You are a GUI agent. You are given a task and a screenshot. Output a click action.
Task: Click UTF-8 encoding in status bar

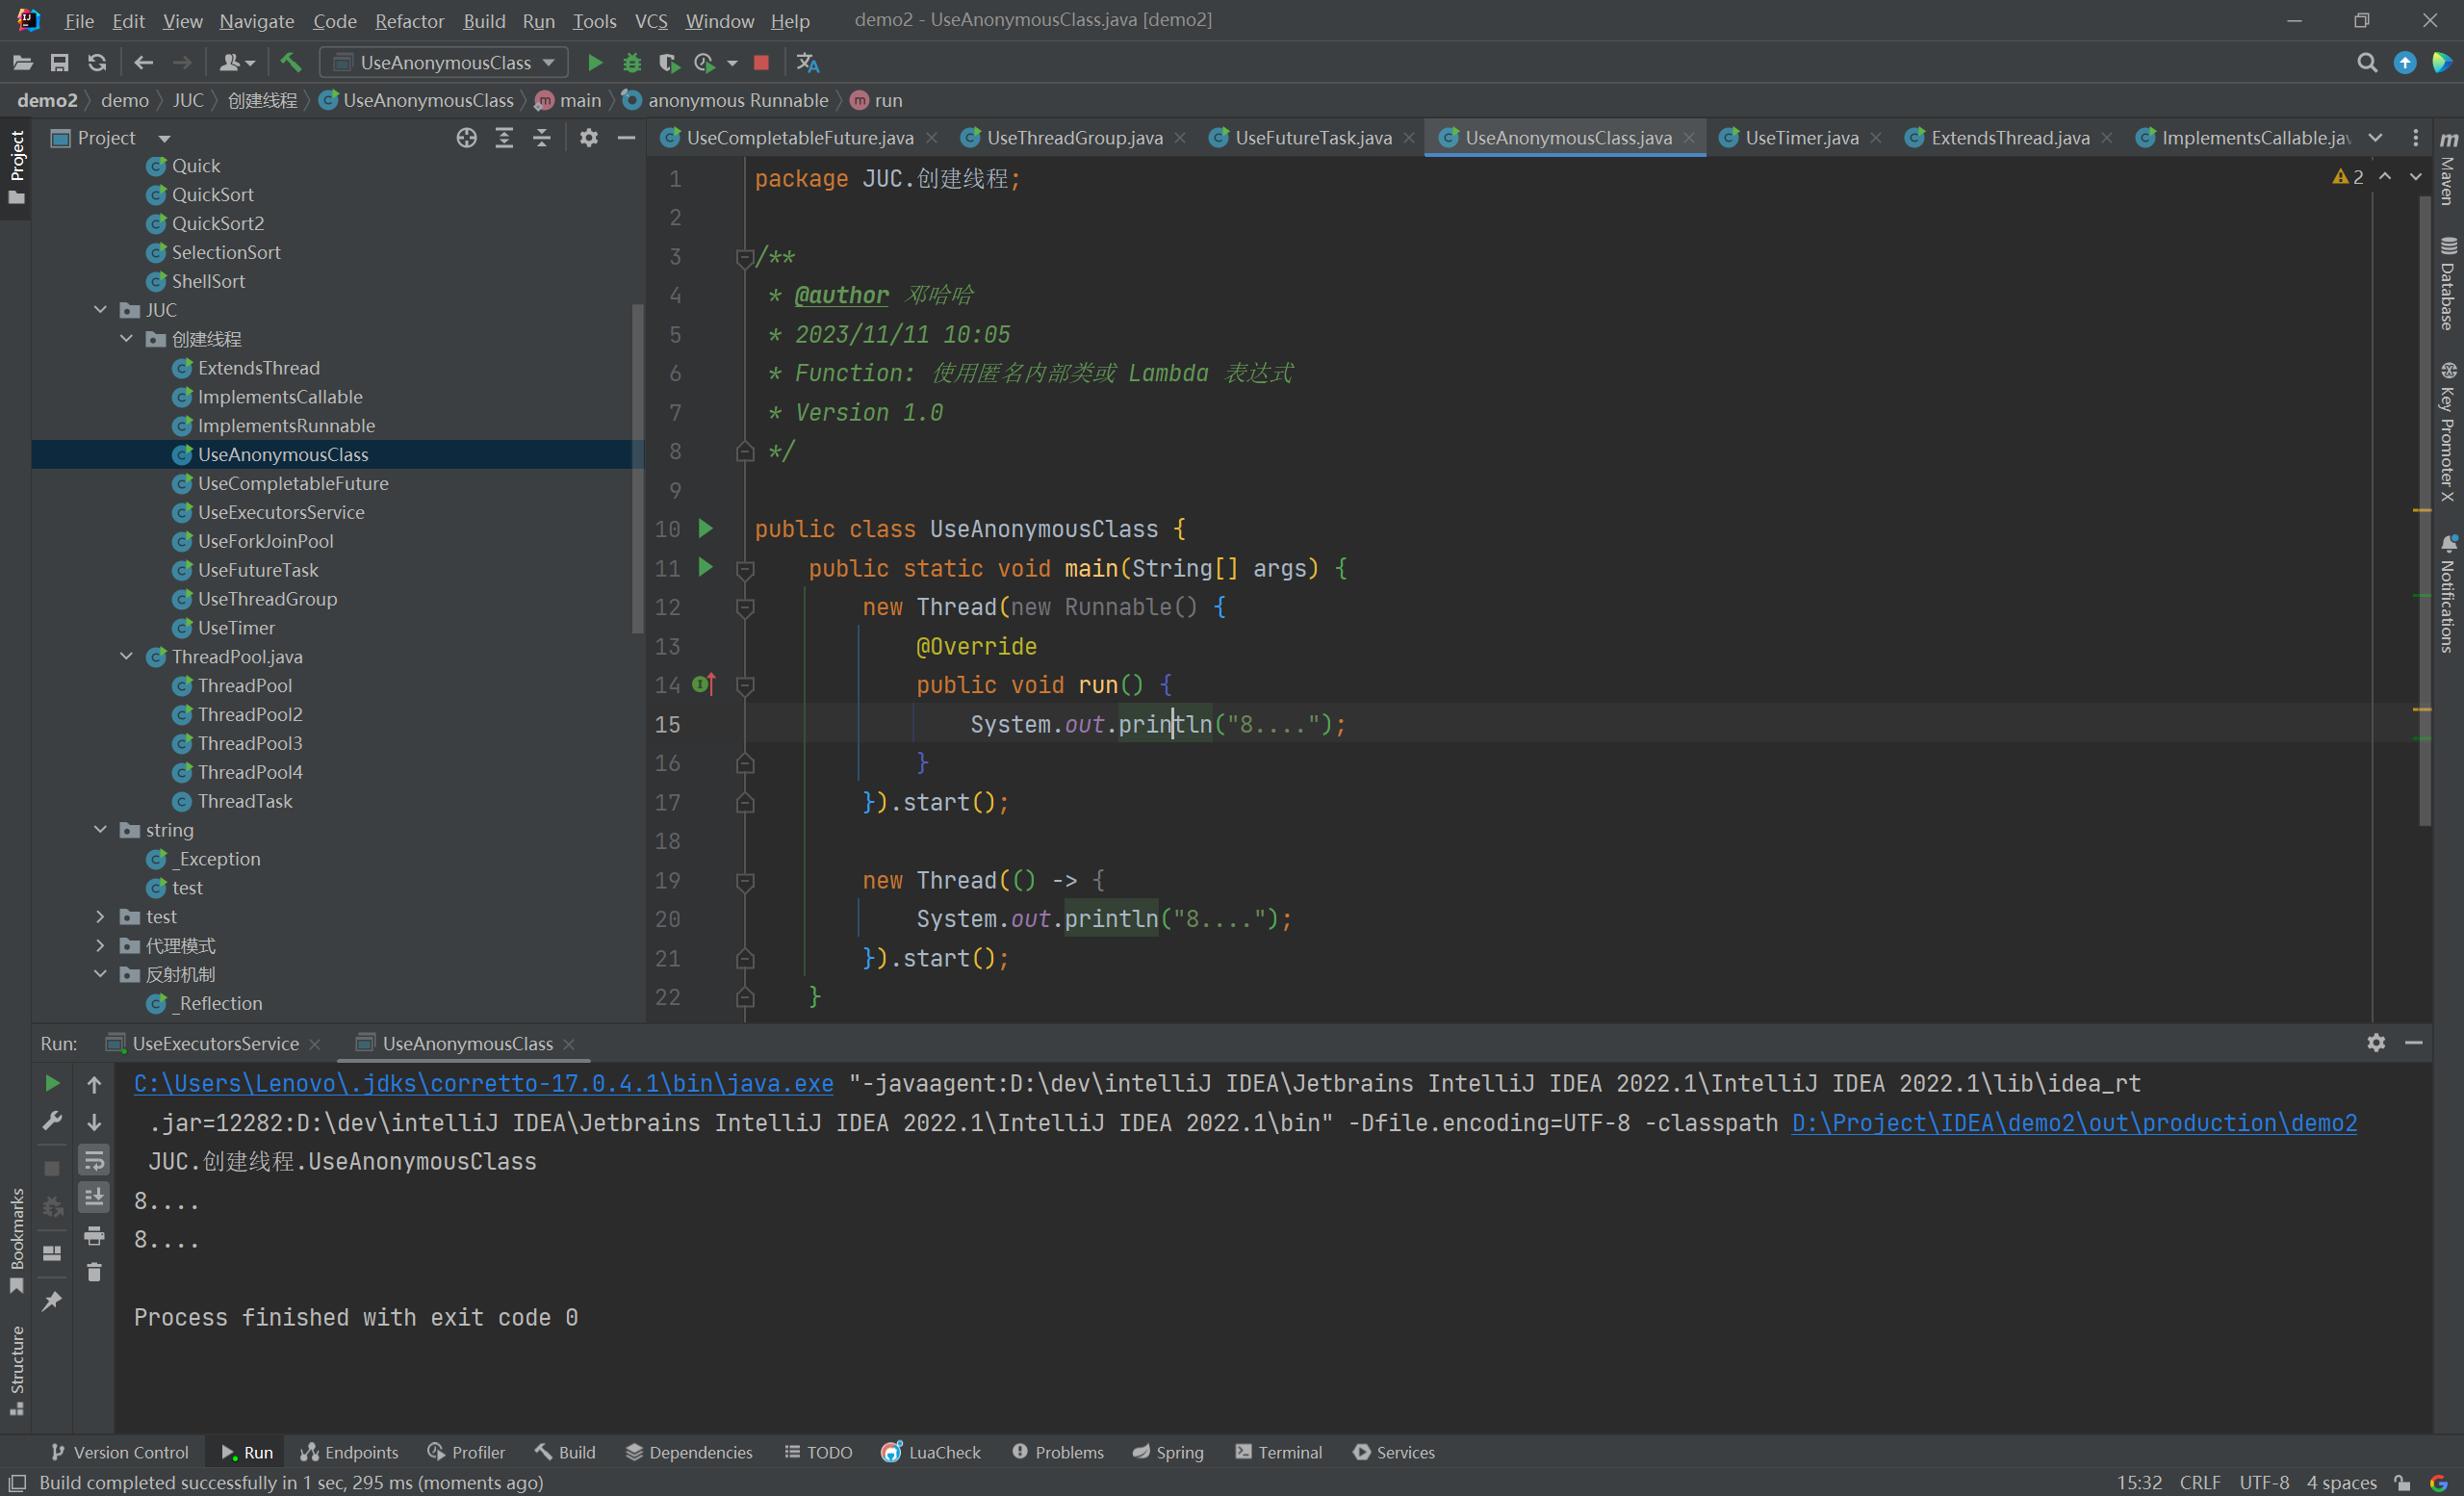pyautogui.click(x=2264, y=1482)
